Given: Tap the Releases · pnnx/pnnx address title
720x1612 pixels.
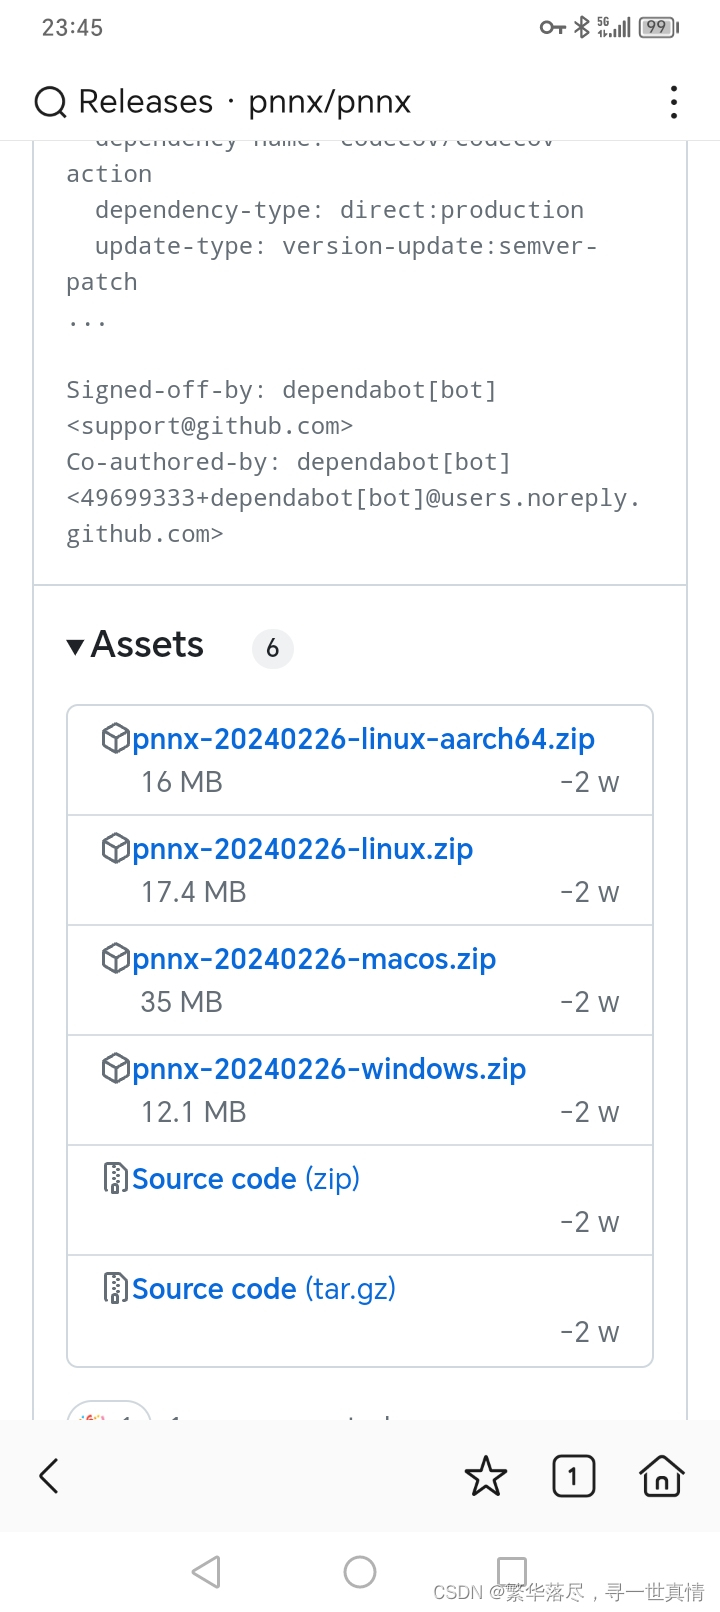Looking at the screenshot, I should (245, 102).
